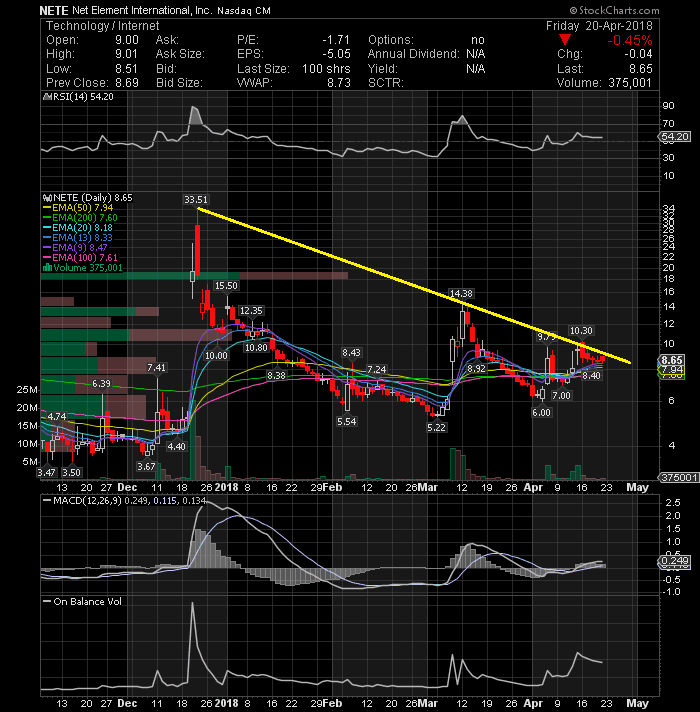Viewport: 700px width, 712px height.
Task: Click the 5.22 low price label
Action: tap(436, 427)
